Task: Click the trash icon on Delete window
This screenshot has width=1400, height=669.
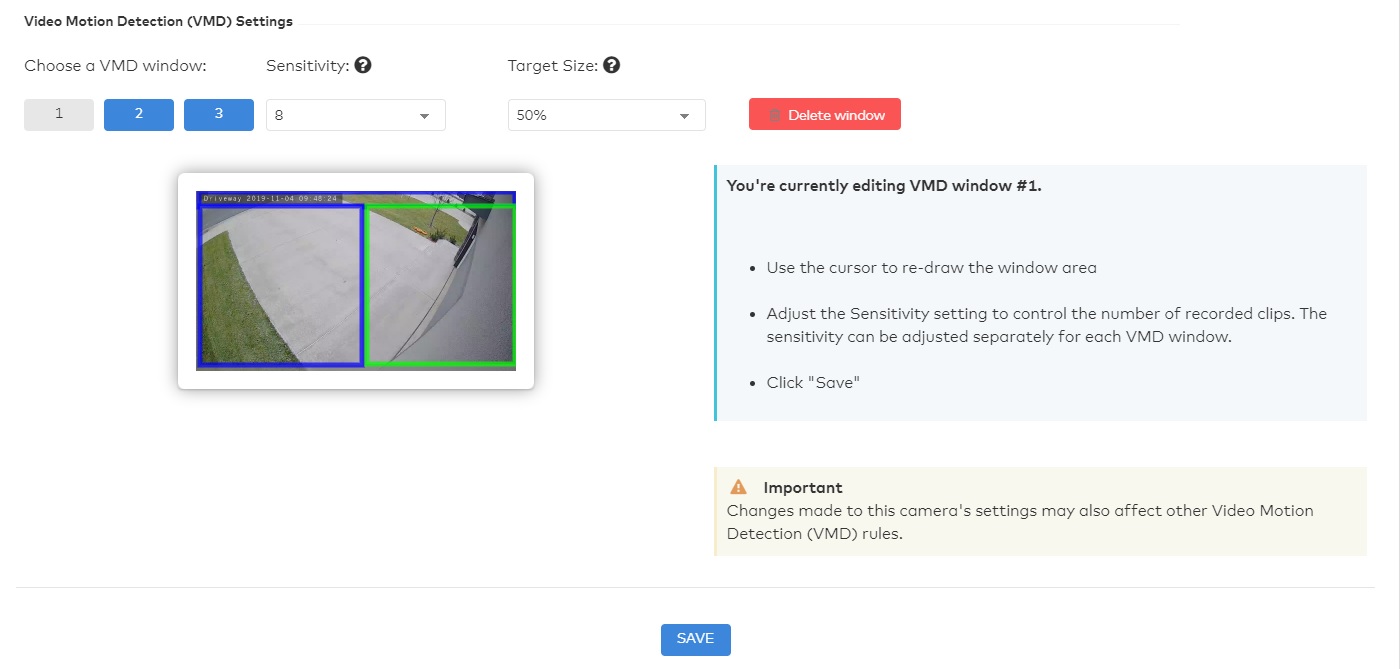Action: coord(775,115)
